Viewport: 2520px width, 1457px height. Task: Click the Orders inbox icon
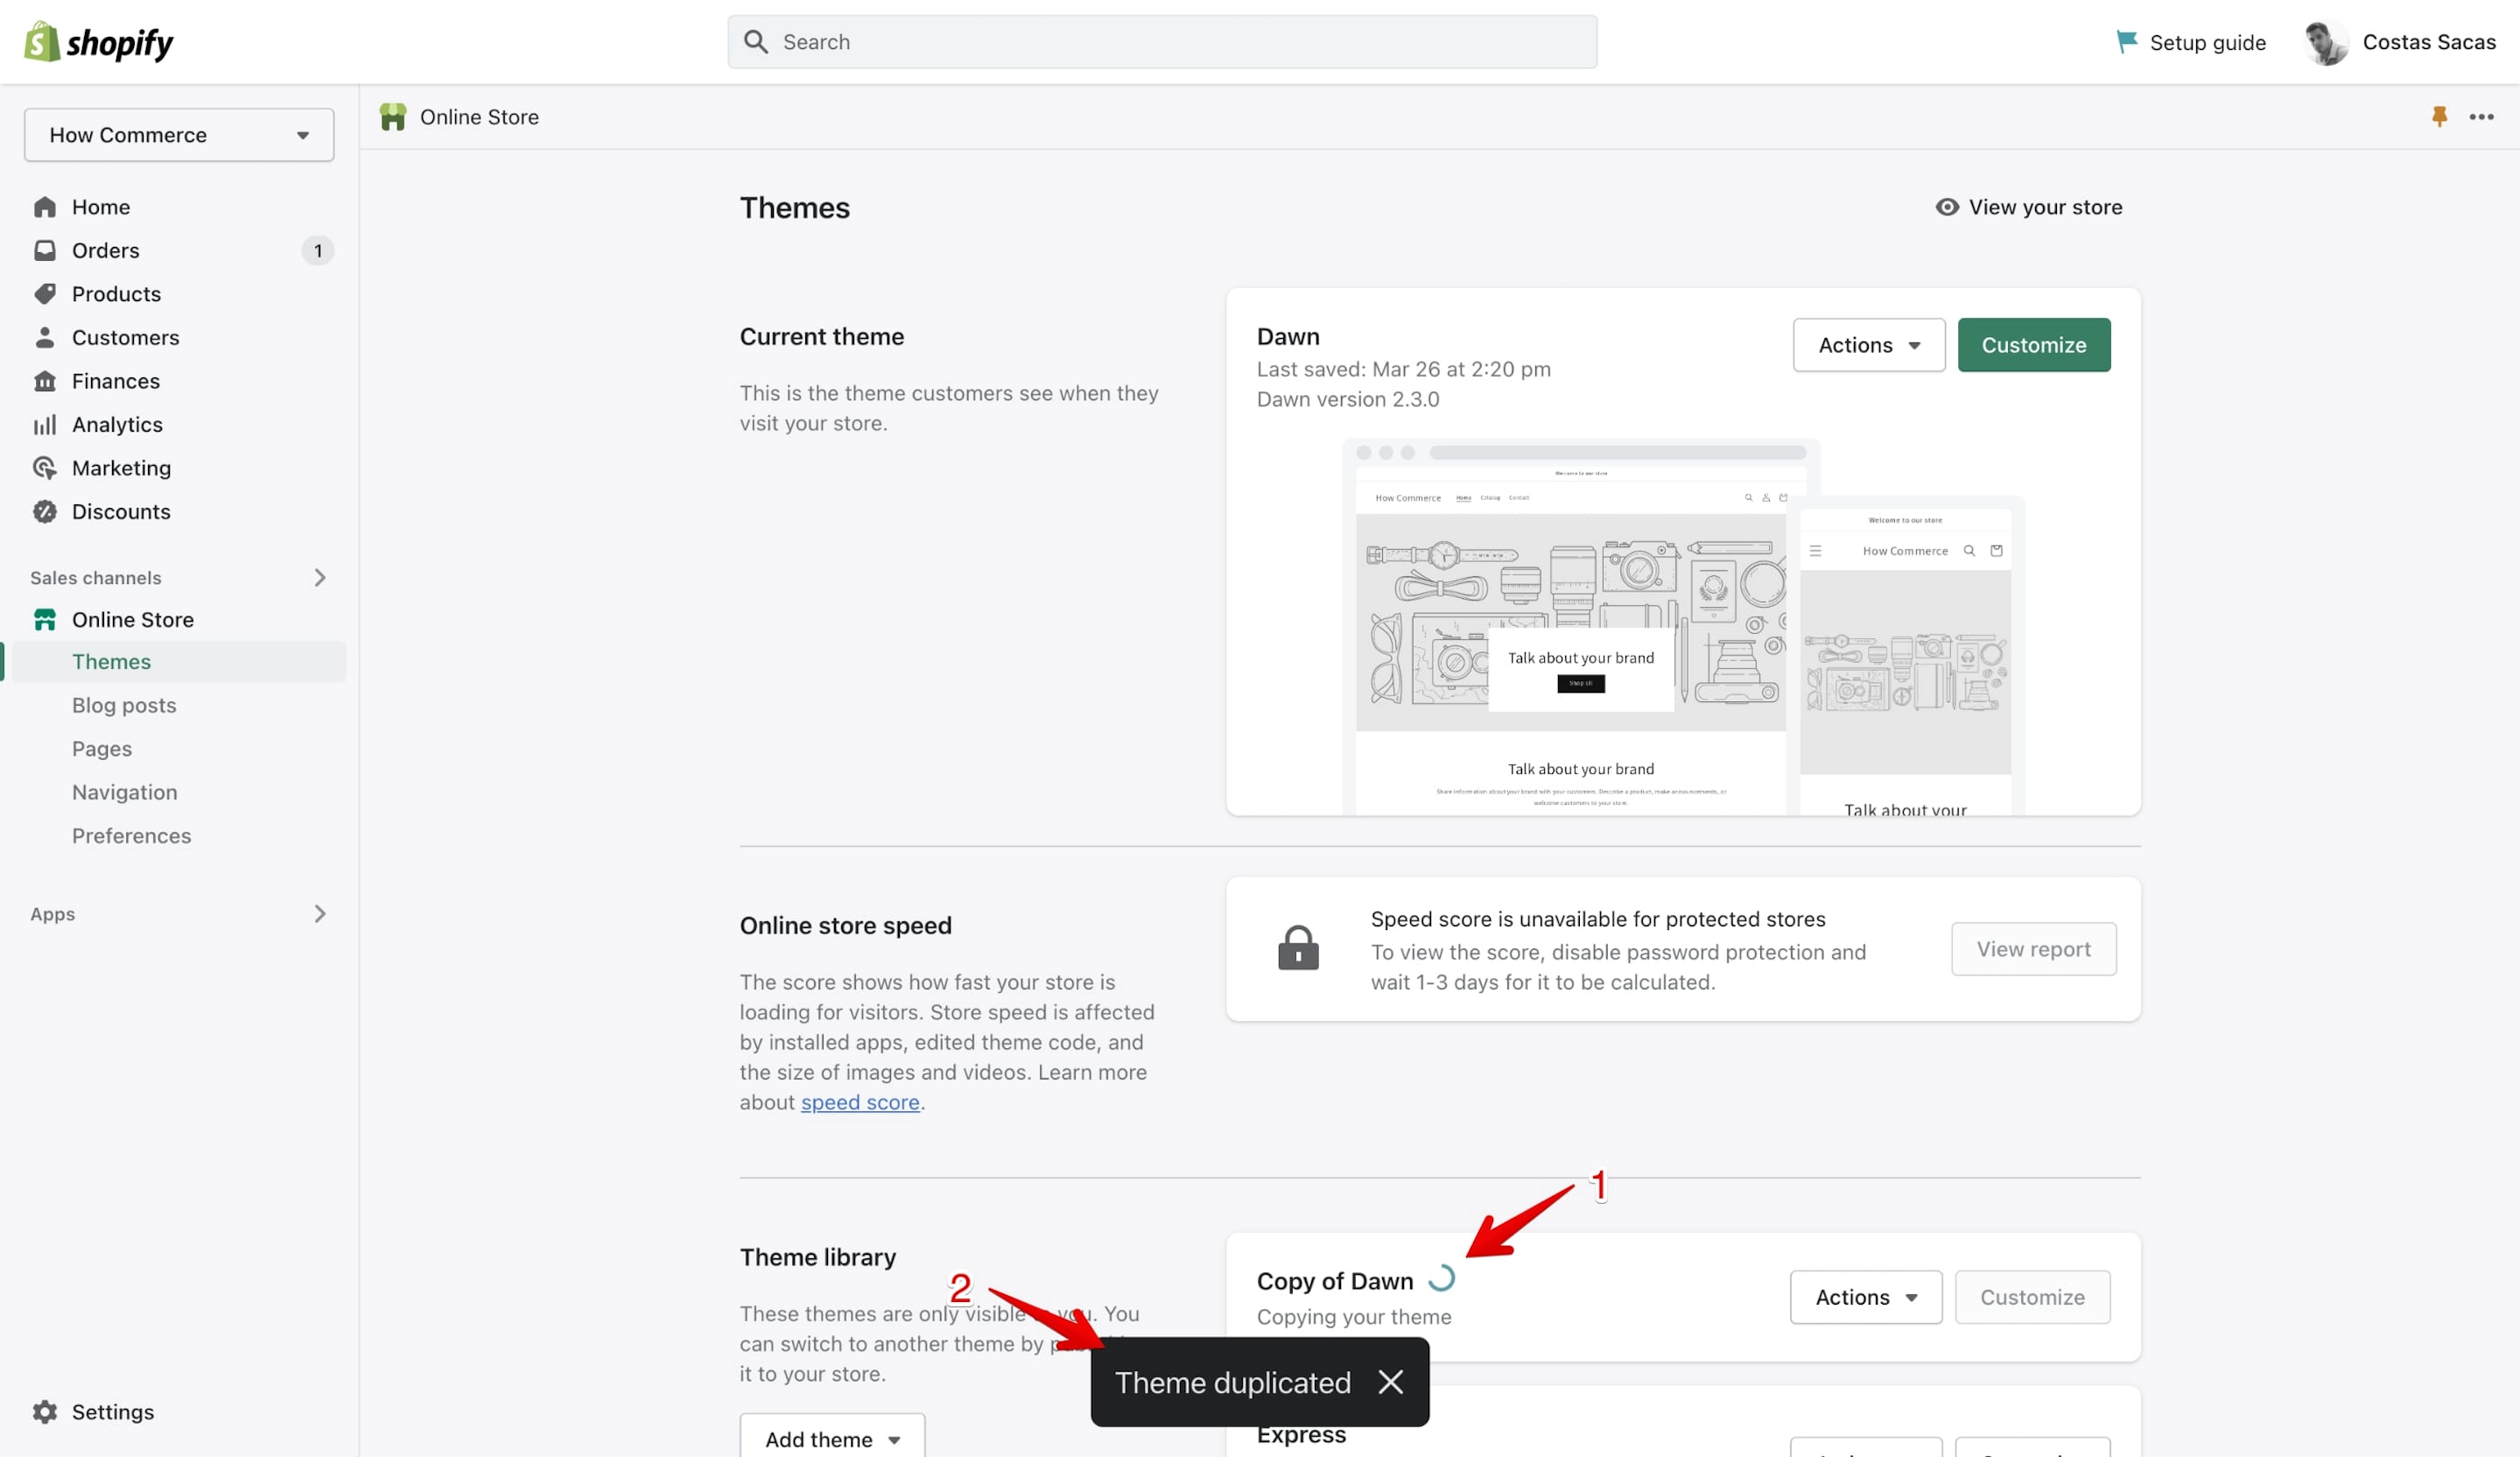(x=45, y=250)
